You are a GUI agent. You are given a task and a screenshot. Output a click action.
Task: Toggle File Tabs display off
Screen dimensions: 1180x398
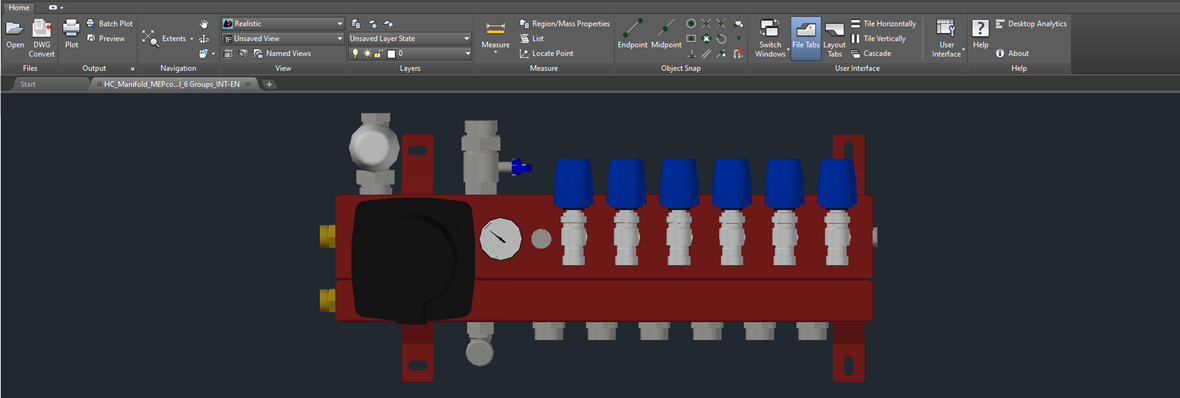point(806,38)
